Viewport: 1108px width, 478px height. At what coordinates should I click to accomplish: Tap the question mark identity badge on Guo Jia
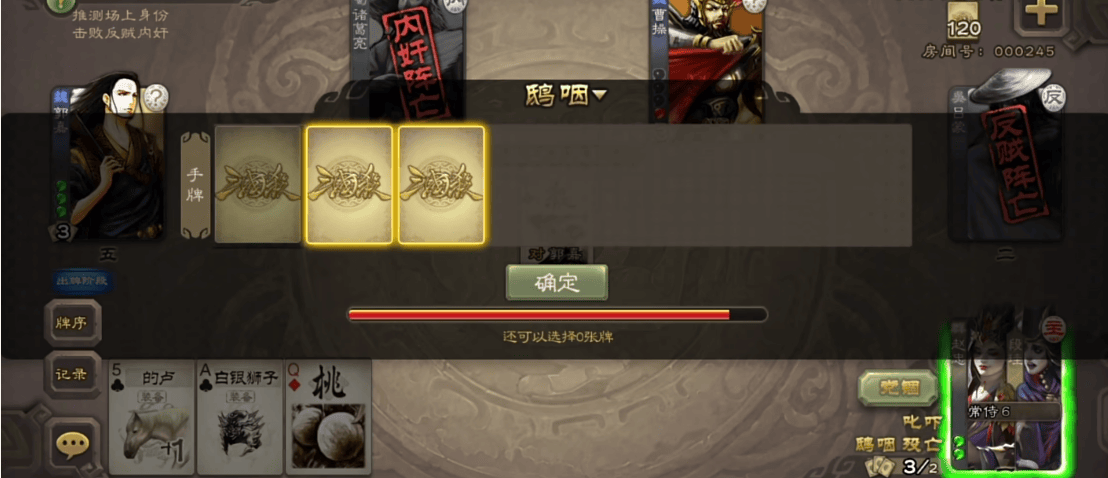(x=155, y=98)
